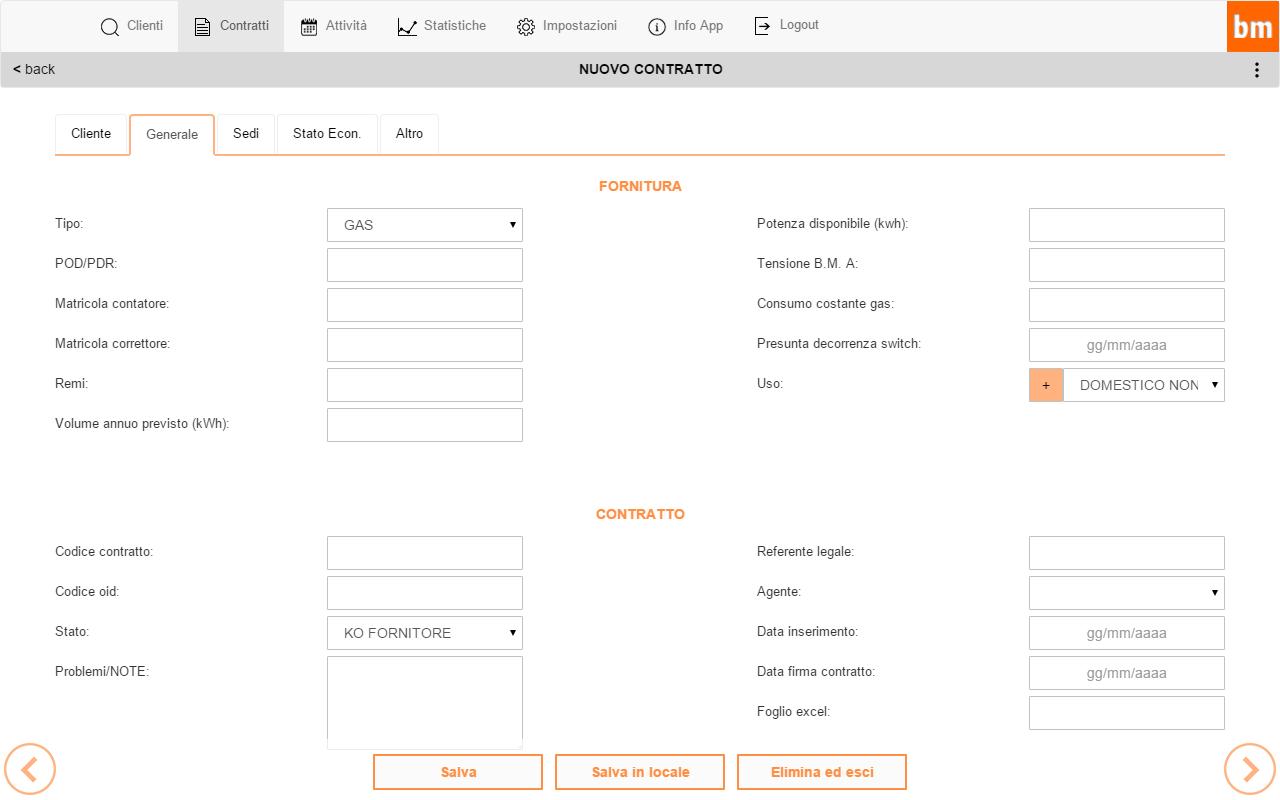Click the plus button next to Uso
Image resolution: width=1280 pixels, height=800 pixels.
1046,385
